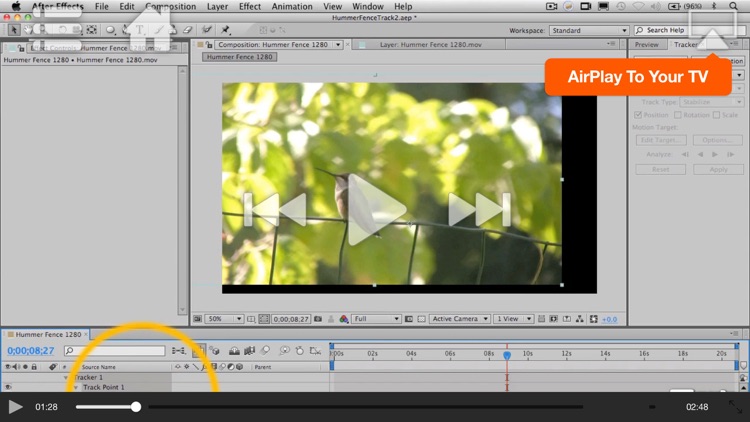The width and height of the screenshot is (750, 422).
Task: Click the Hide Shy Layers icon
Action: [234, 351]
